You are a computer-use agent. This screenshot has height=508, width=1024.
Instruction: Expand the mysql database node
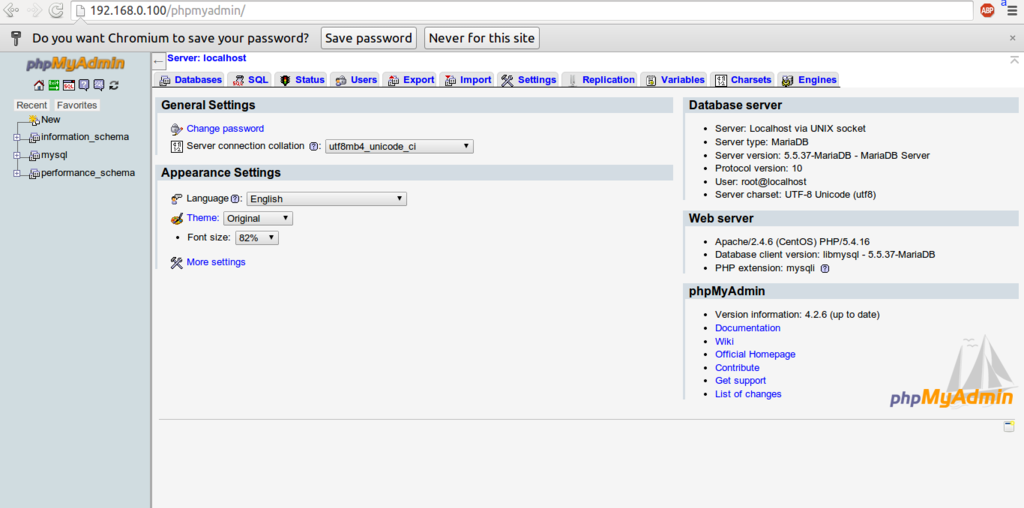pyautogui.click(x=17, y=155)
